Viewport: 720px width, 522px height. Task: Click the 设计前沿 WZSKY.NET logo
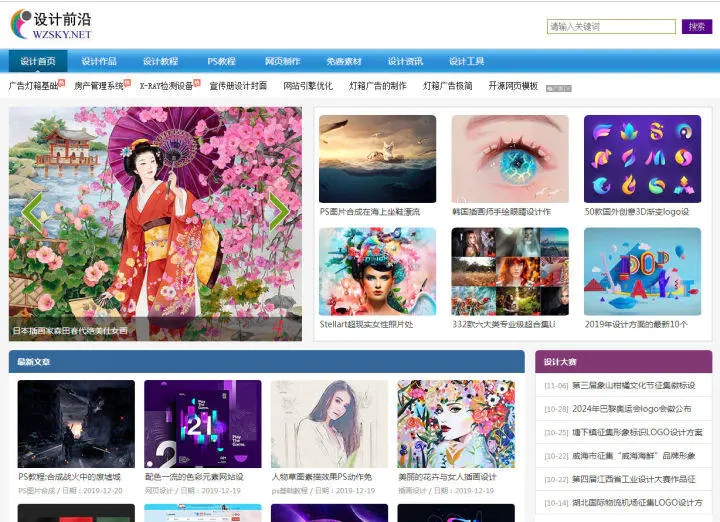coord(51,24)
